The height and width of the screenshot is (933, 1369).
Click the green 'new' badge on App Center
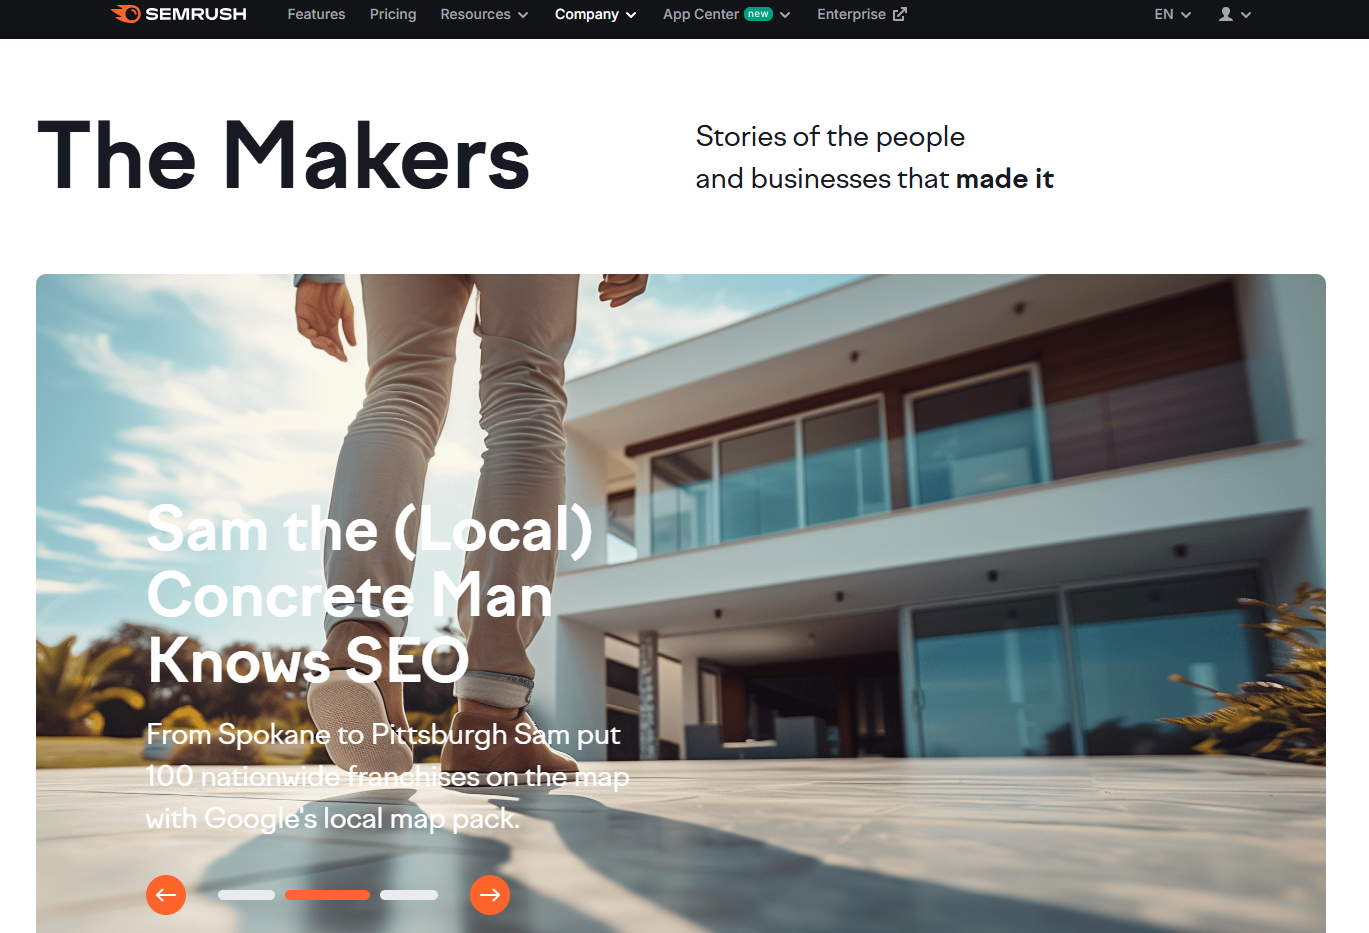[x=759, y=14]
